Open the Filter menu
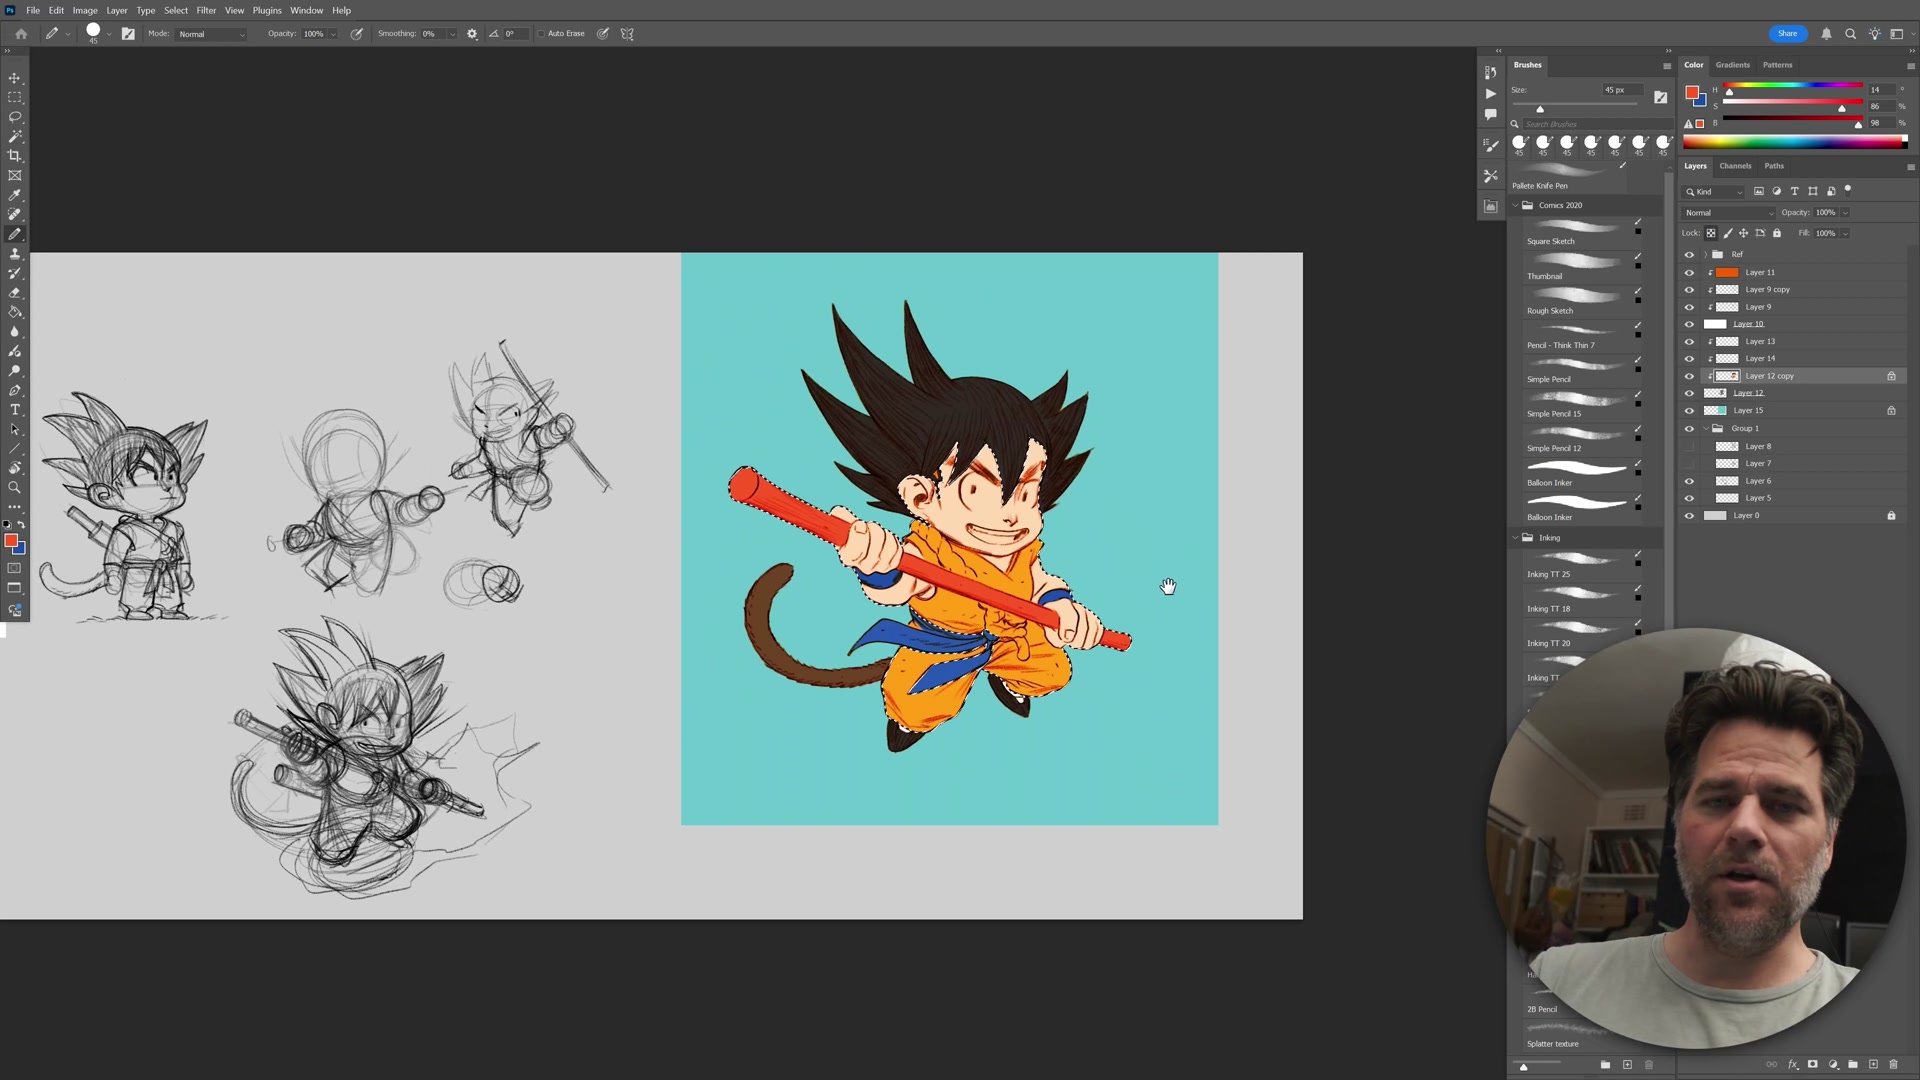 206,10
